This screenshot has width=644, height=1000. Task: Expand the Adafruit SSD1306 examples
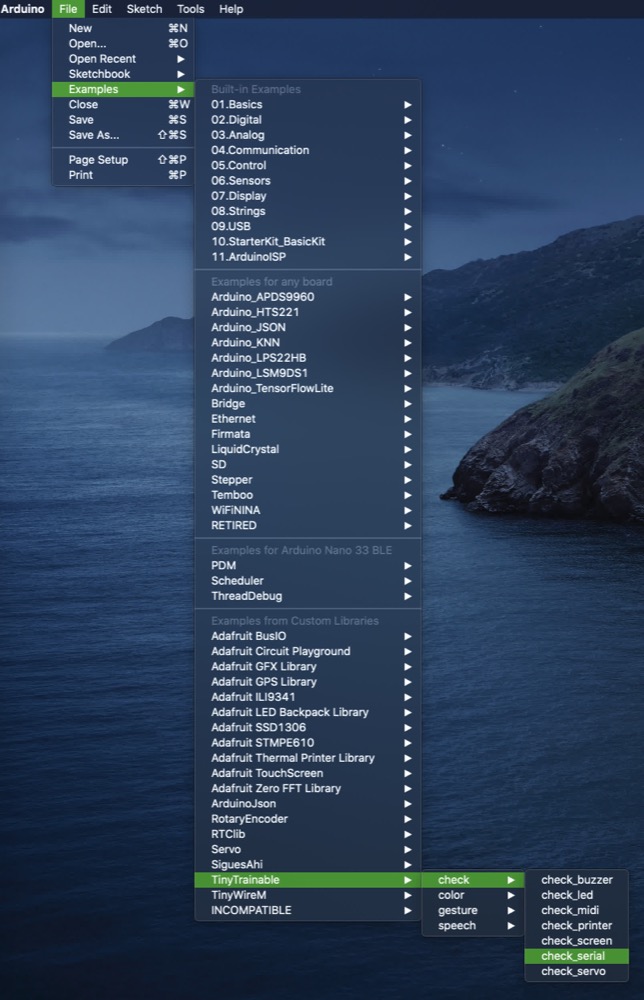pyautogui.click(x=258, y=727)
